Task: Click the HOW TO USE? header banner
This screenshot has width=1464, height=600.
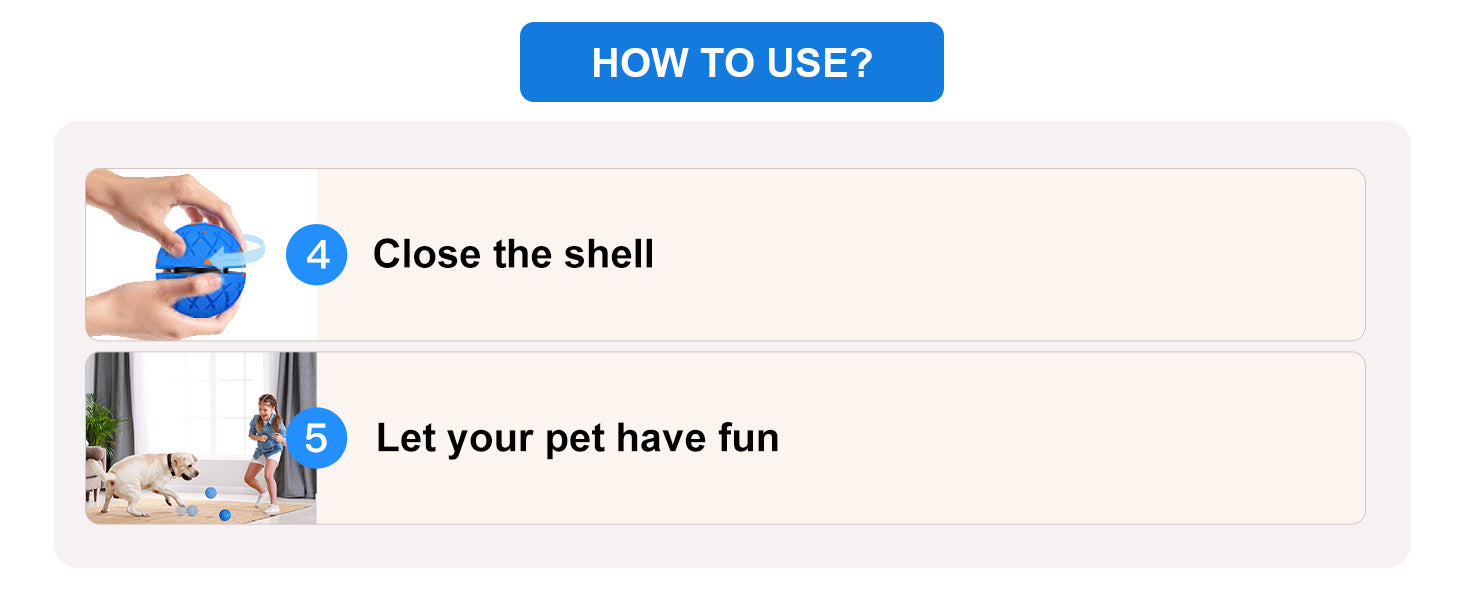Action: [731, 62]
